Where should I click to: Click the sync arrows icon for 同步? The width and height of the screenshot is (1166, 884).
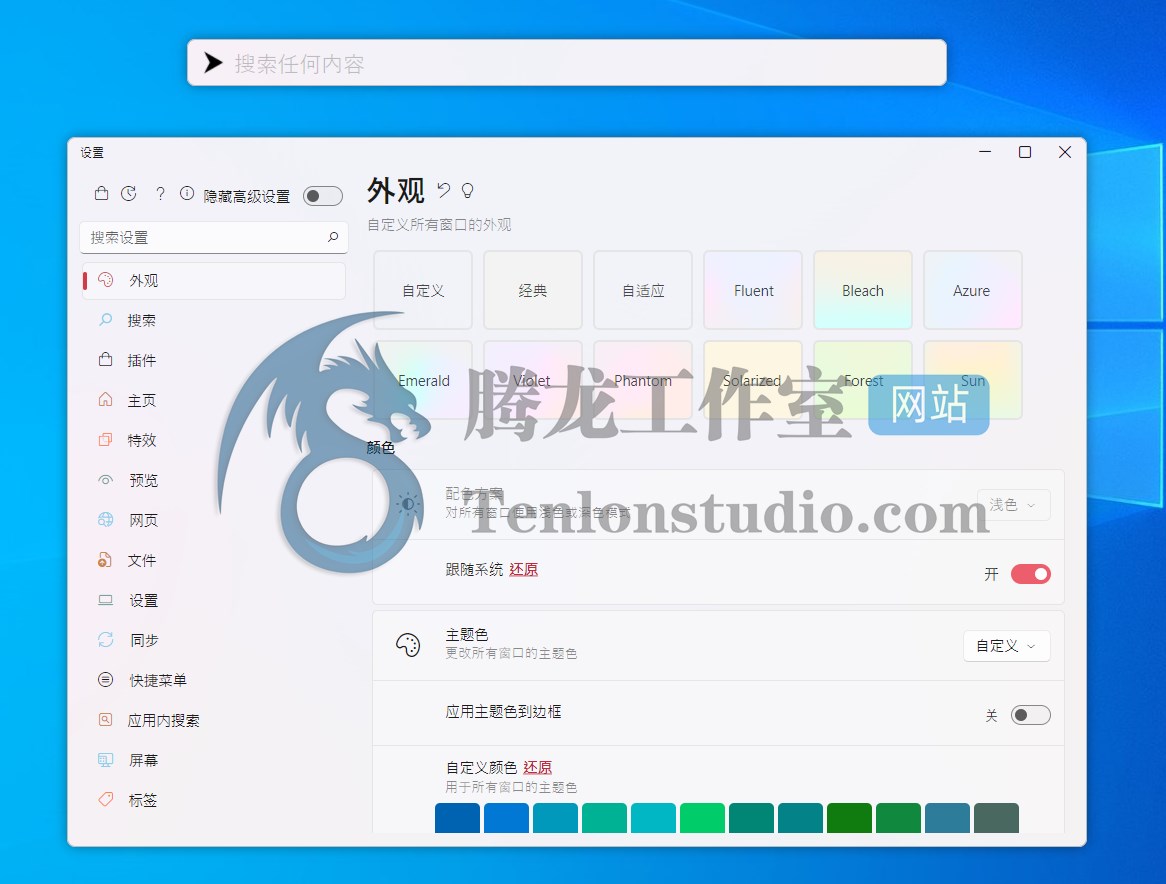pos(106,639)
